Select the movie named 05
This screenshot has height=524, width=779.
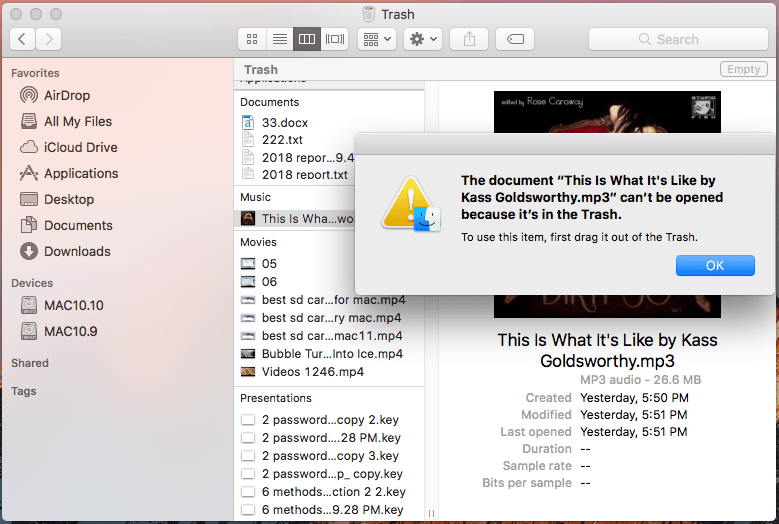pyautogui.click(x=269, y=264)
